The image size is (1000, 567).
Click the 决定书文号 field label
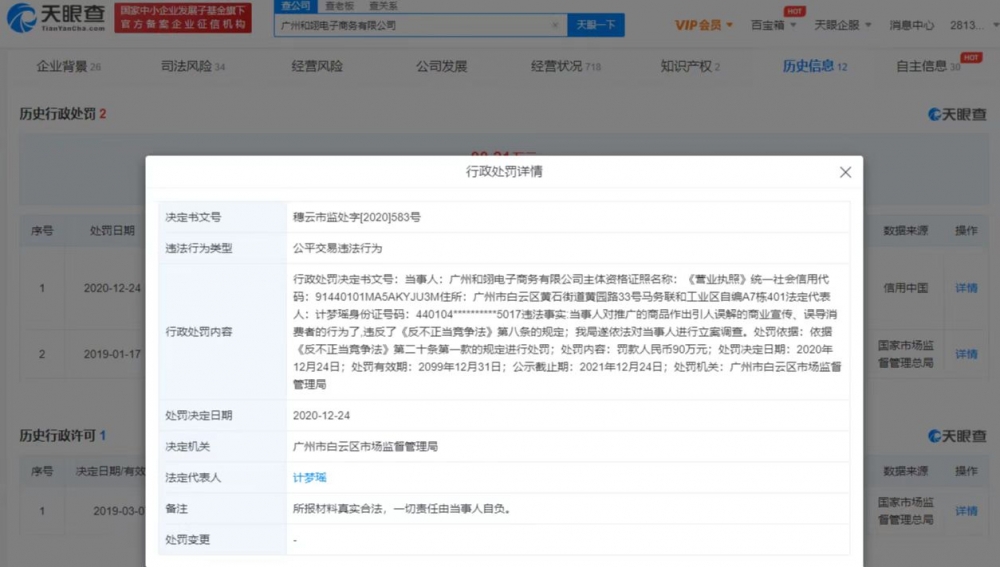[193, 217]
